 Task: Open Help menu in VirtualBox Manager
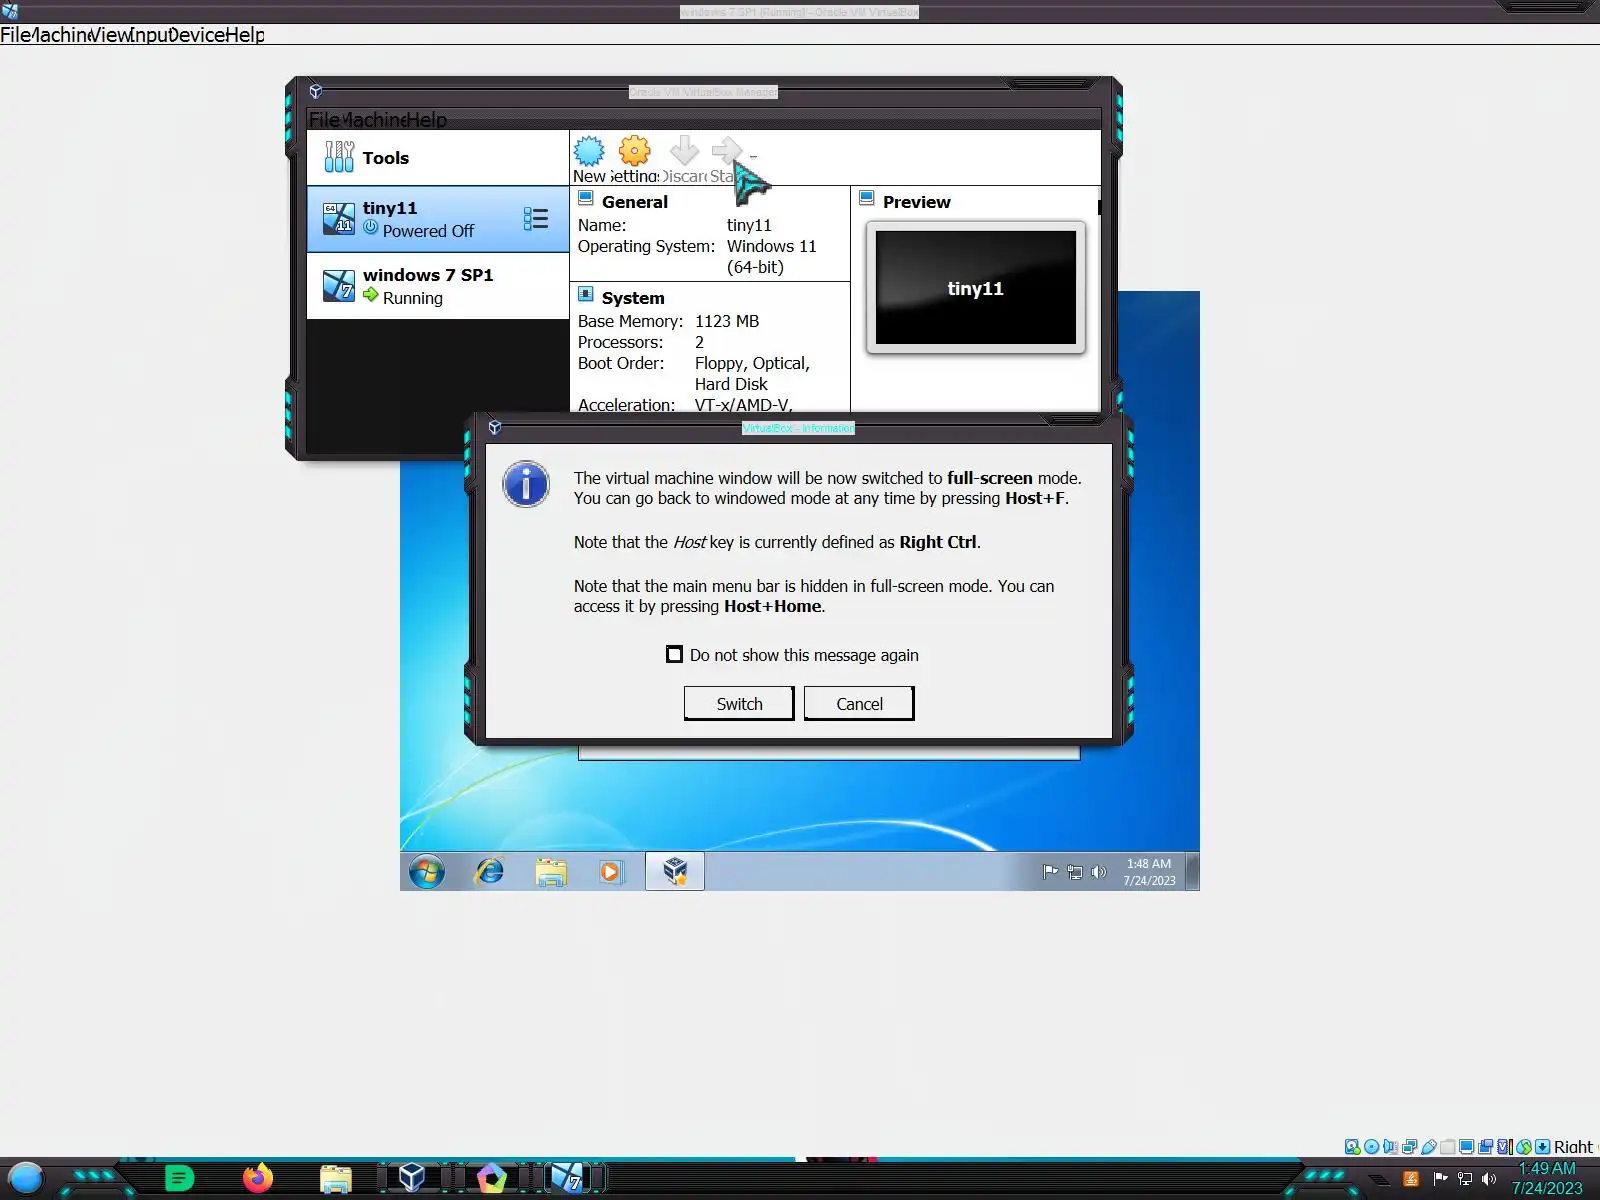[x=427, y=120]
